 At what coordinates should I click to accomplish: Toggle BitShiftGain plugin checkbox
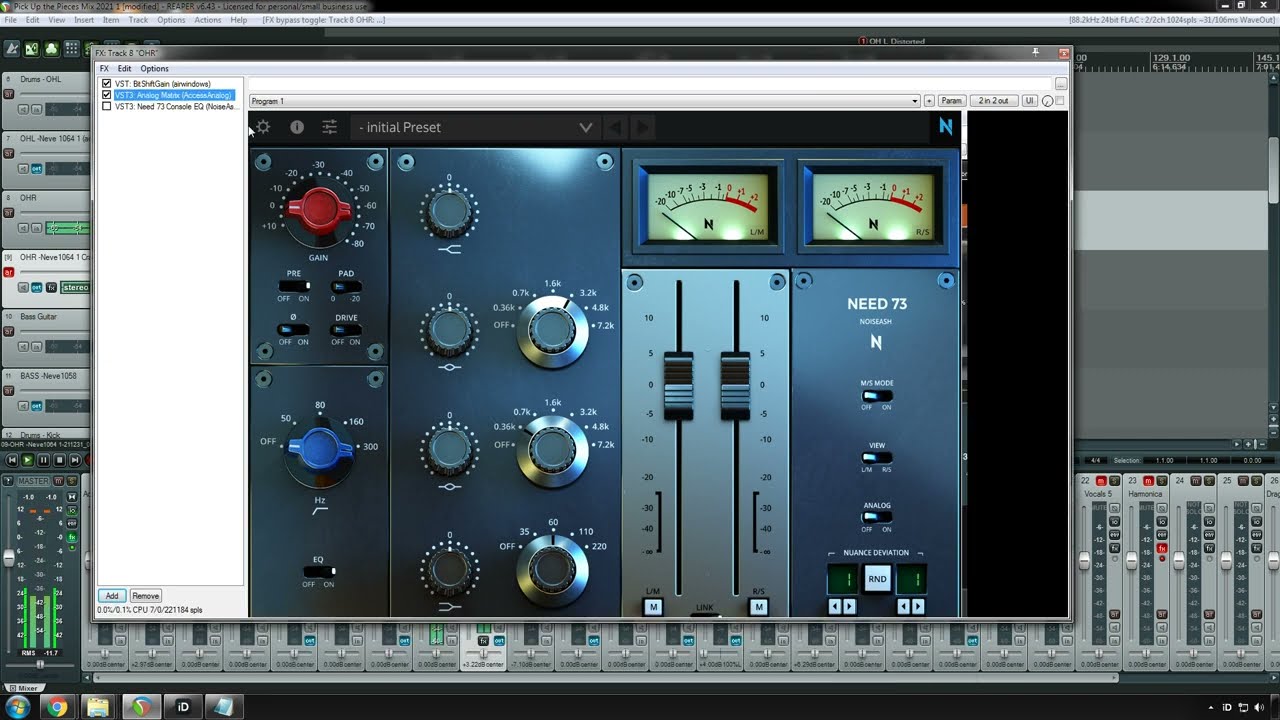tap(107, 84)
